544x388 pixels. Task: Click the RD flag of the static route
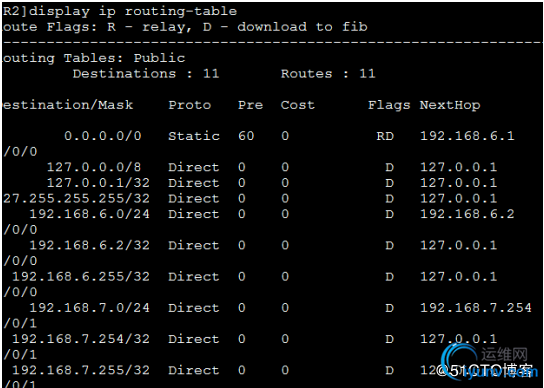coord(385,136)
